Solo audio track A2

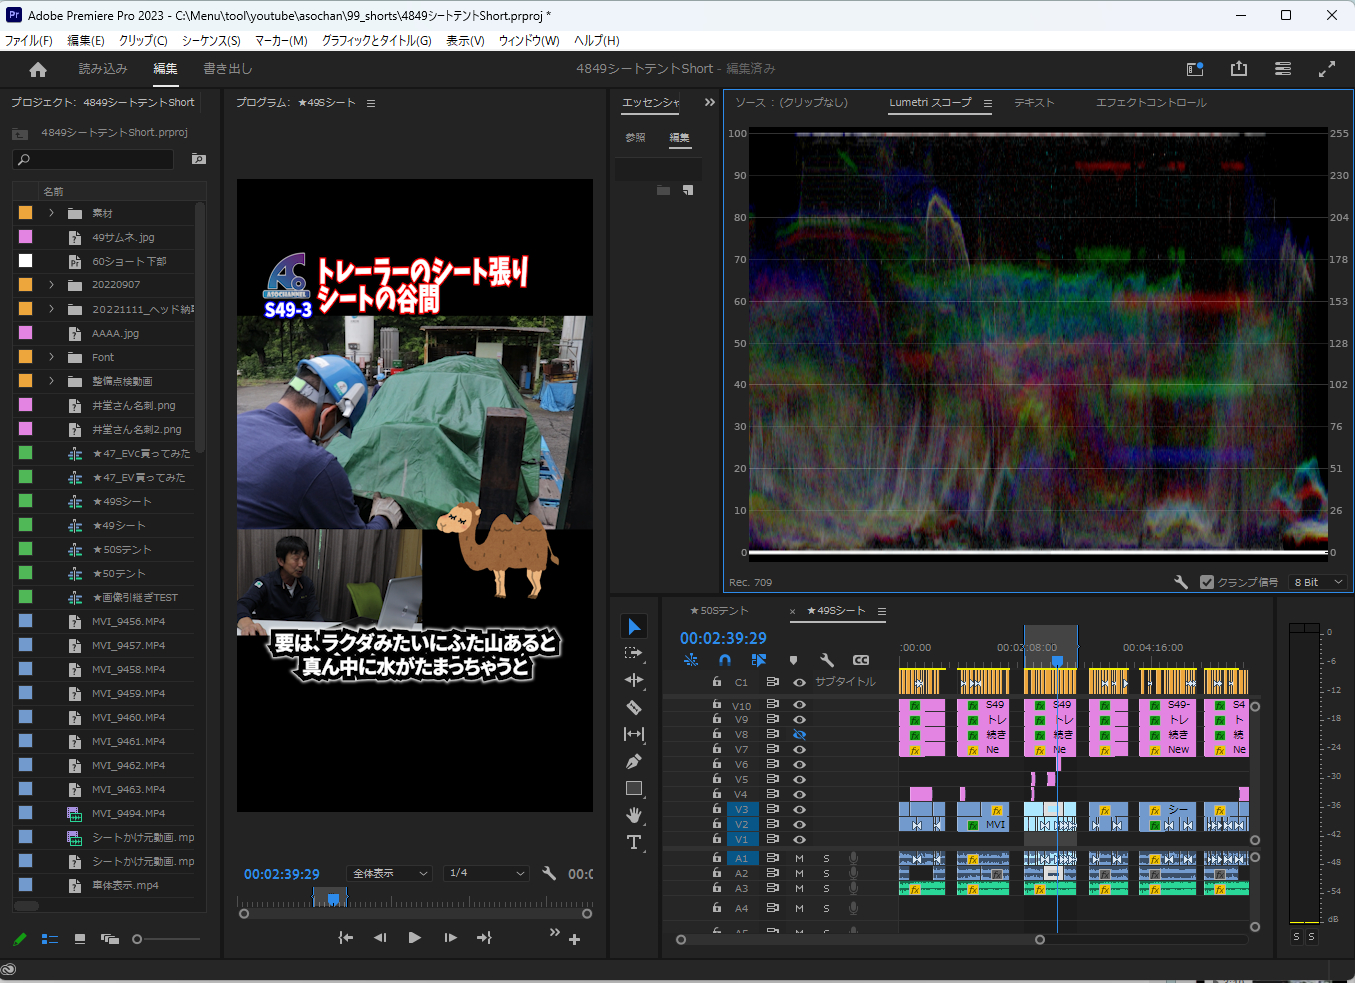point(826,873)
